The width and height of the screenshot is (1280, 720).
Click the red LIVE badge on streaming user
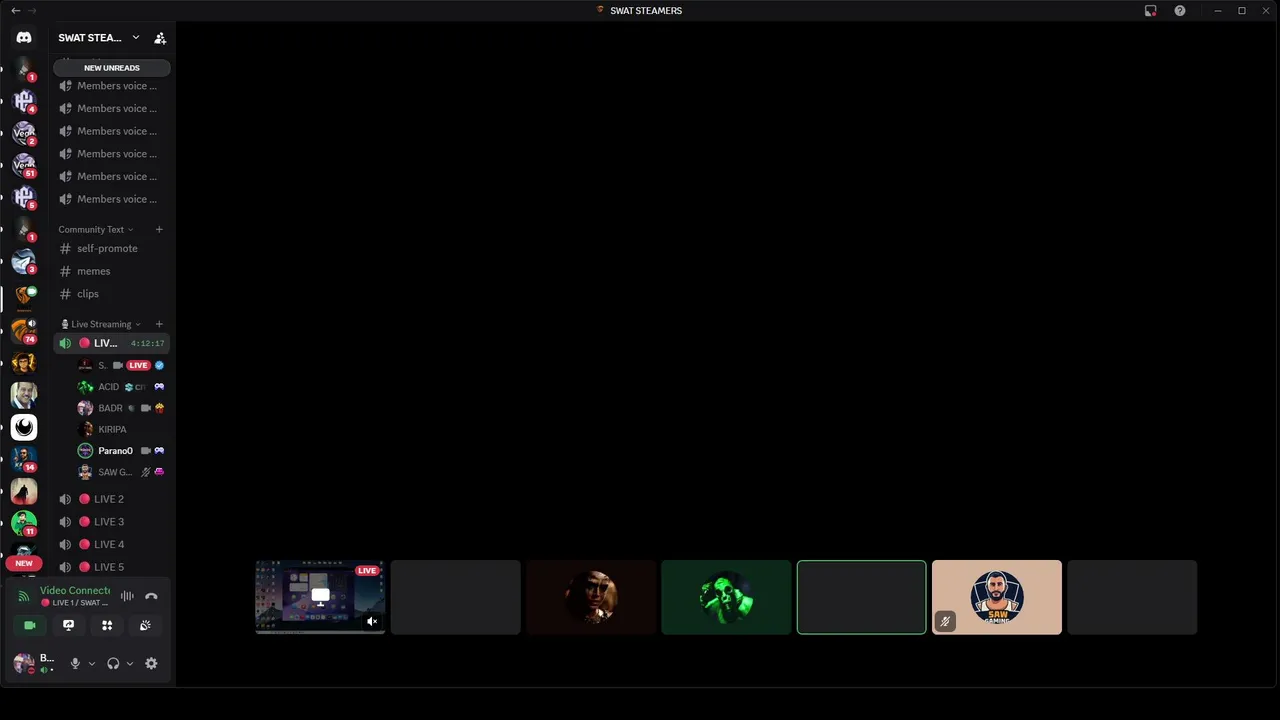[x=138, y=365]
